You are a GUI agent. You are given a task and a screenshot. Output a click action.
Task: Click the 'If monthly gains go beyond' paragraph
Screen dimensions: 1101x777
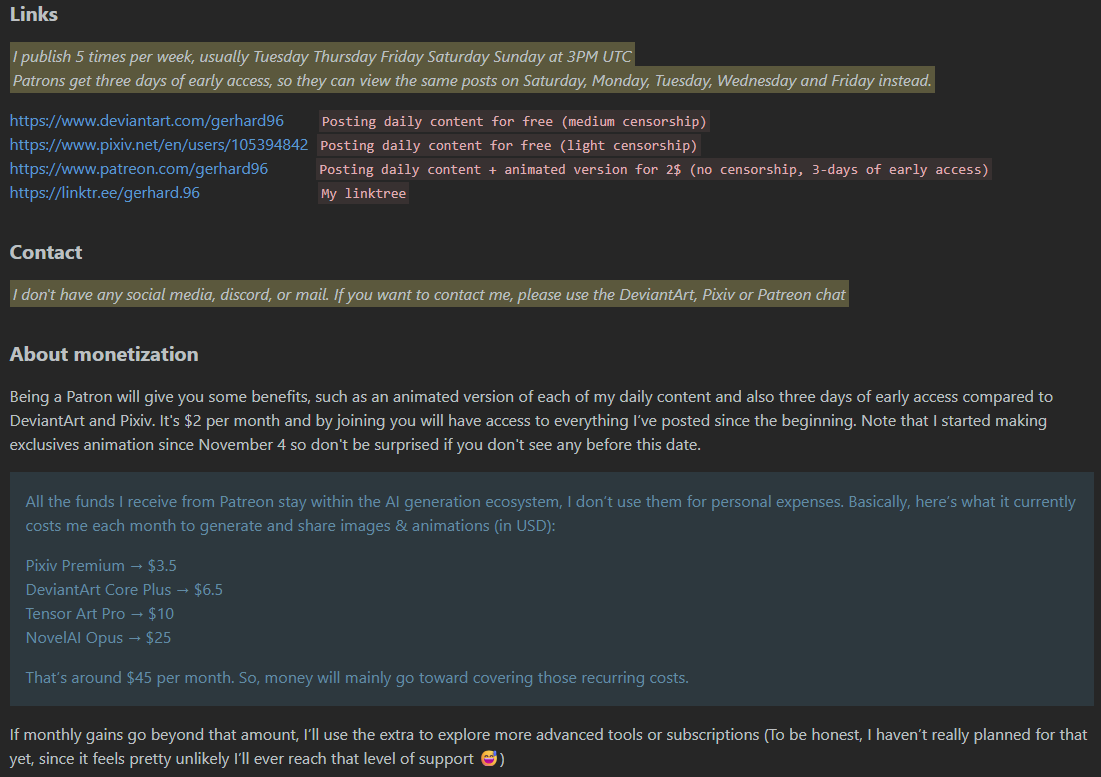548,747
